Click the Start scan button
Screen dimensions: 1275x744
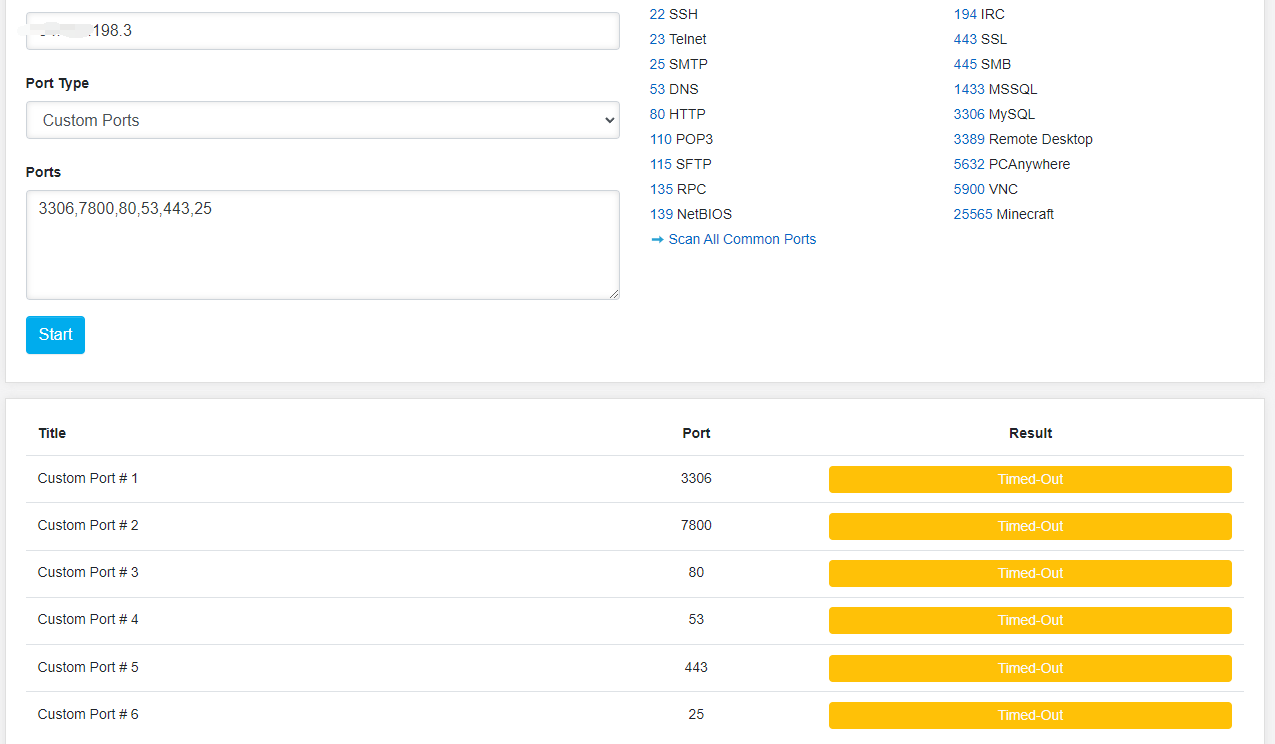tap(55, 335)
